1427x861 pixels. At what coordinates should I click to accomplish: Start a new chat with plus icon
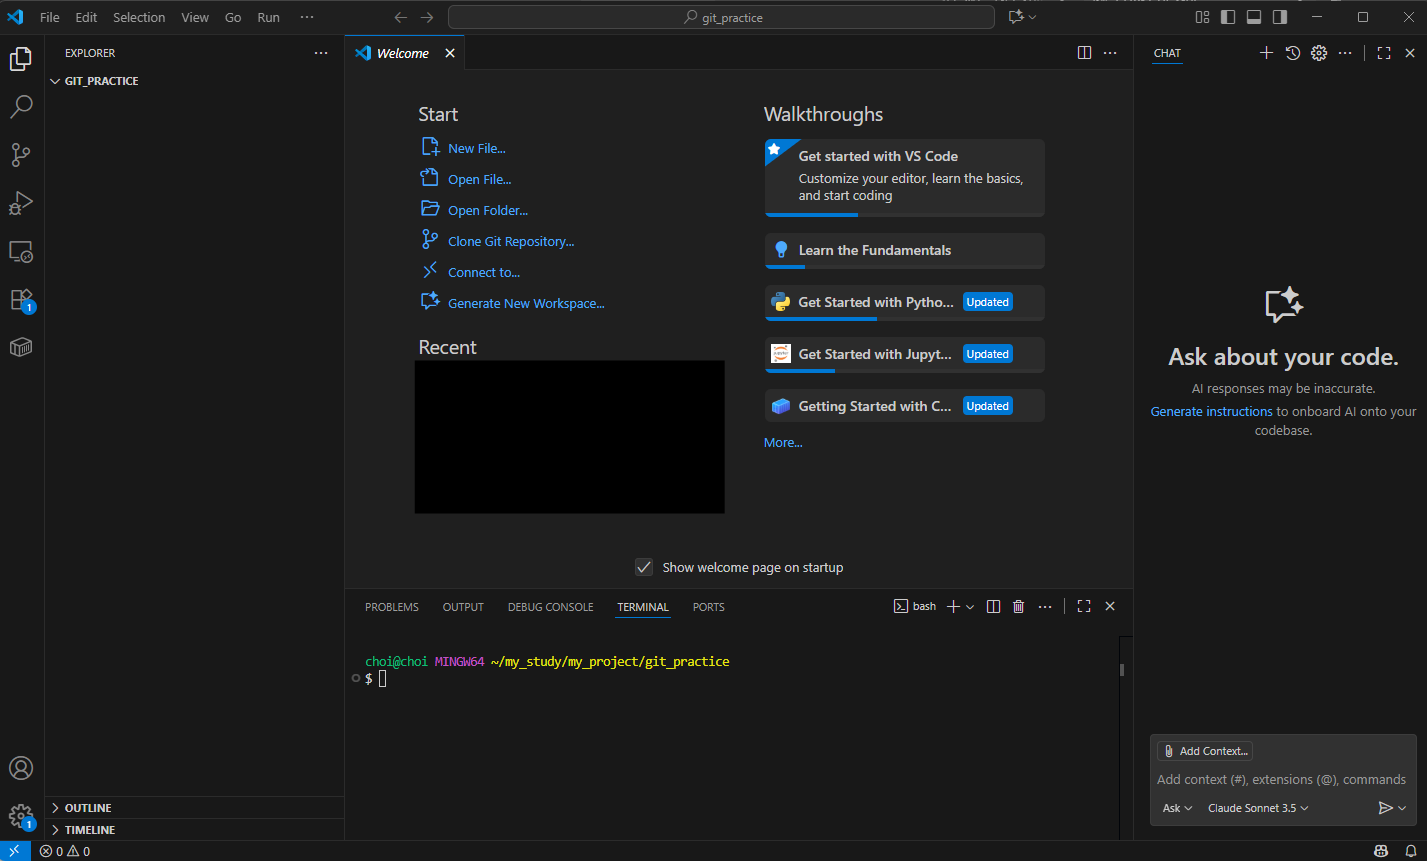(x=1266, y=53)
